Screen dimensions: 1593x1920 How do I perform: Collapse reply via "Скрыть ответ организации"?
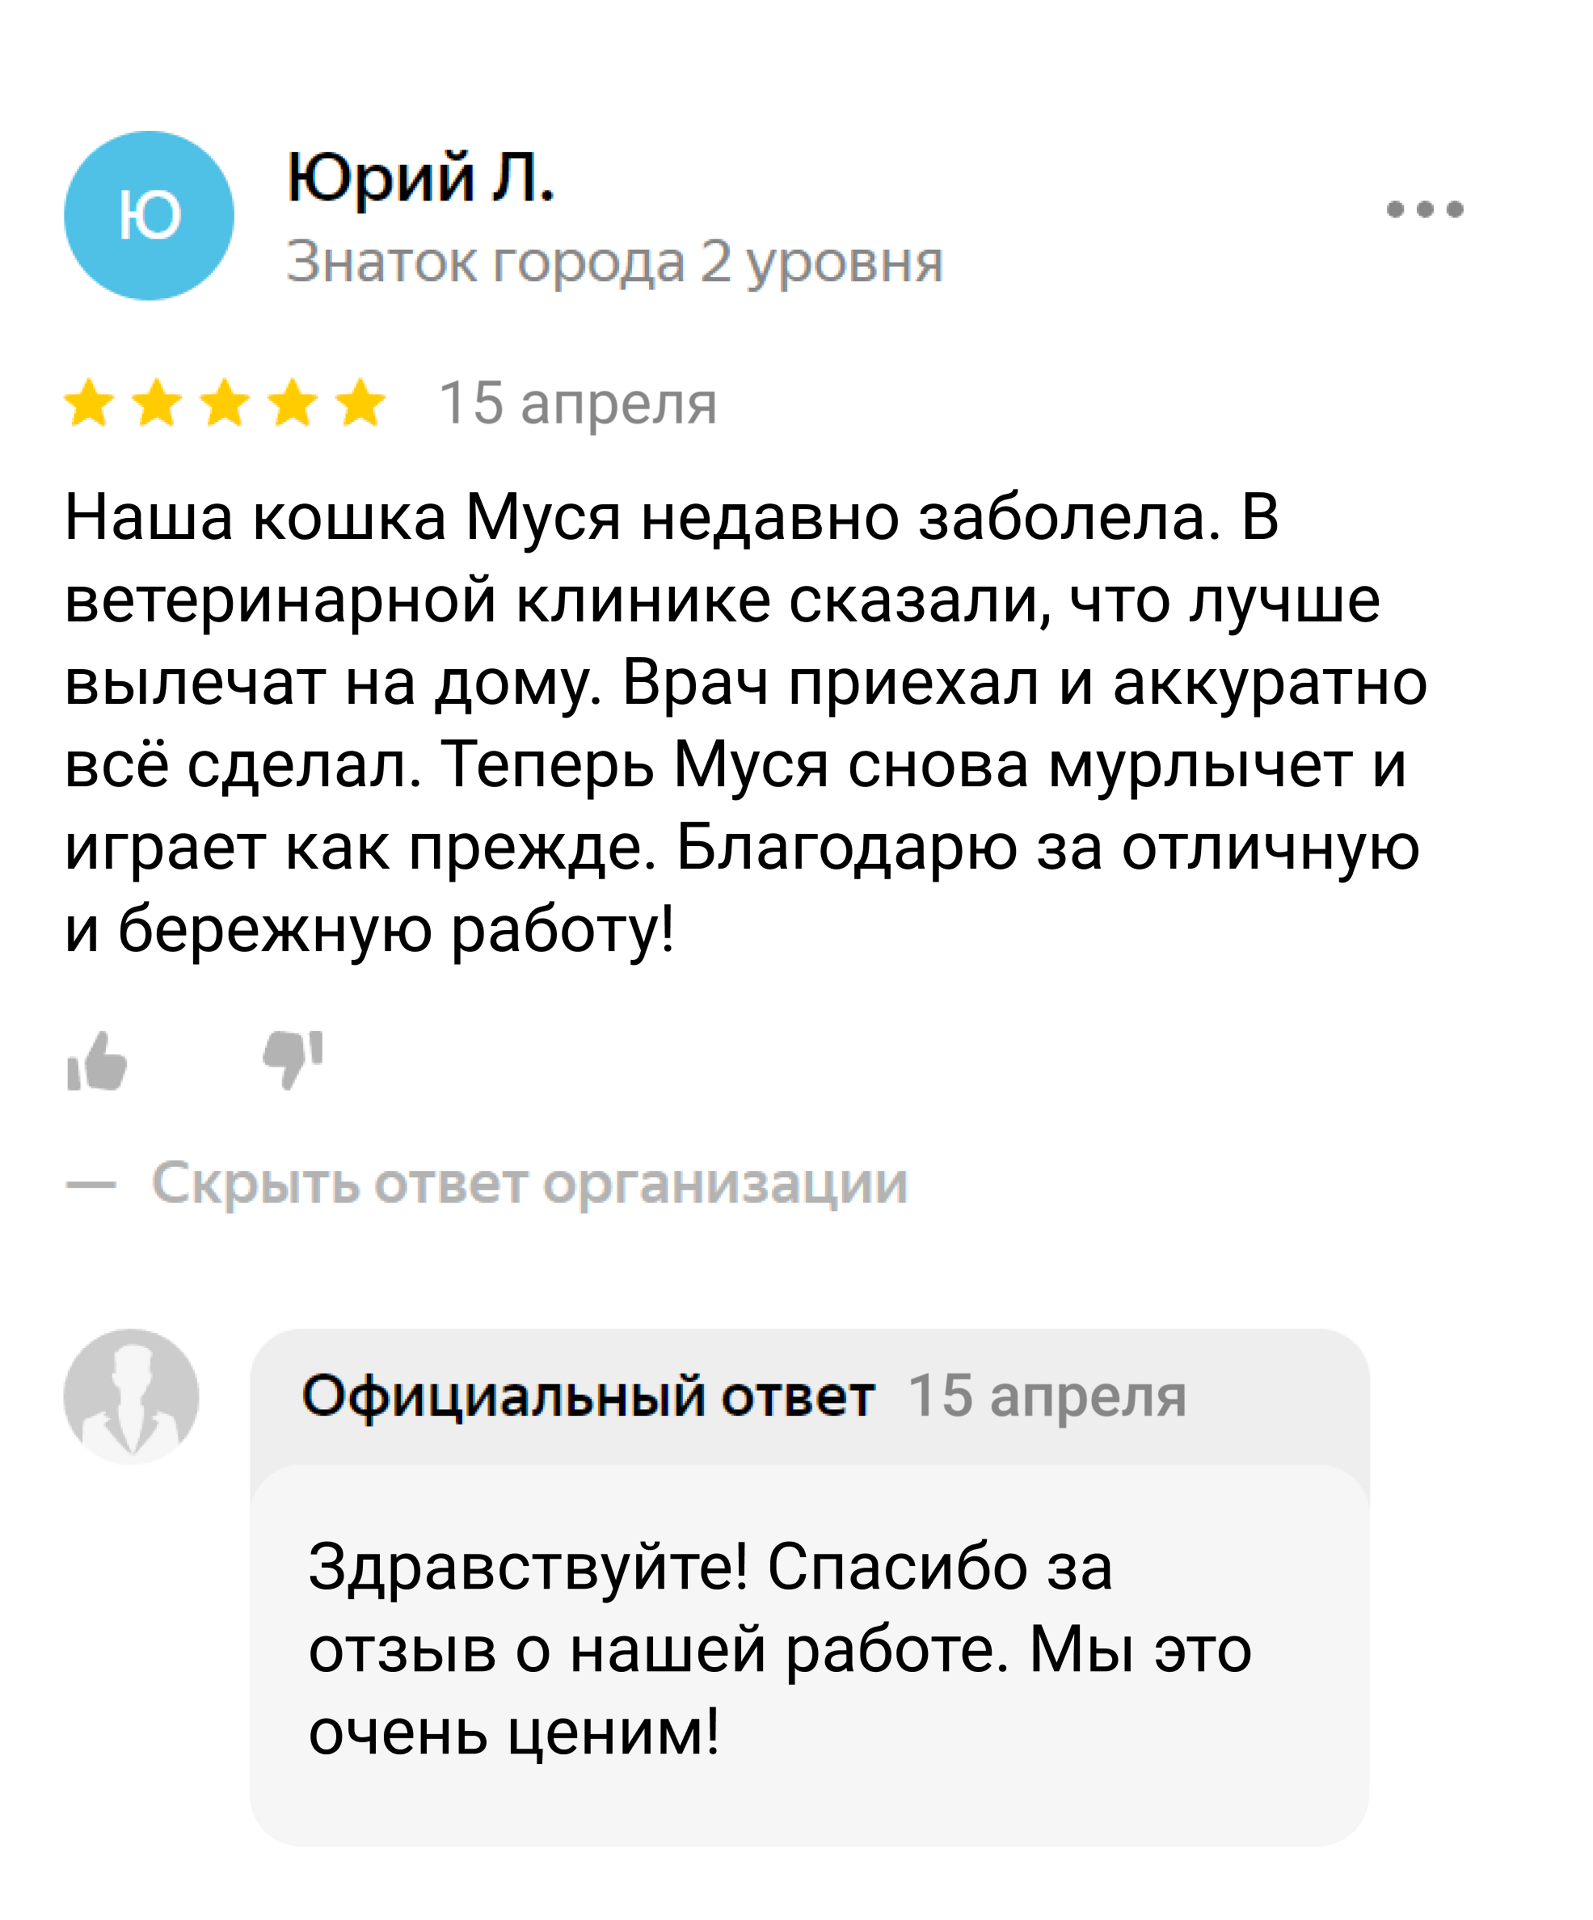529,1183
